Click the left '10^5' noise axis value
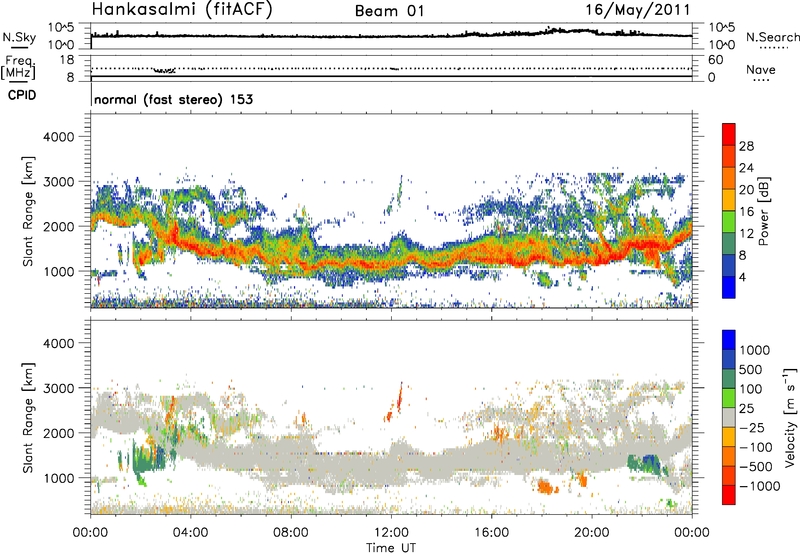The image size is (800, 554). click(x=61, y=28)
